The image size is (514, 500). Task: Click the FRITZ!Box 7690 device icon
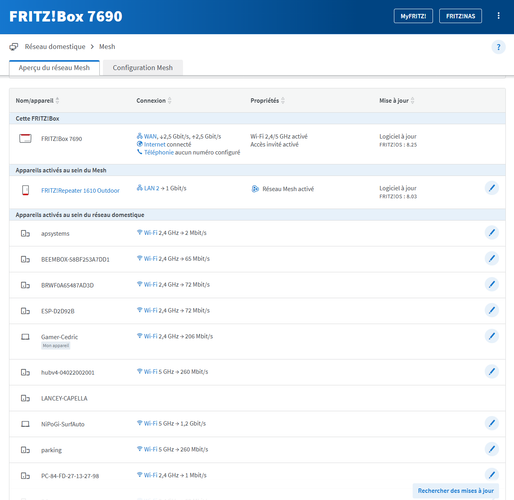(x=25, y=138)
